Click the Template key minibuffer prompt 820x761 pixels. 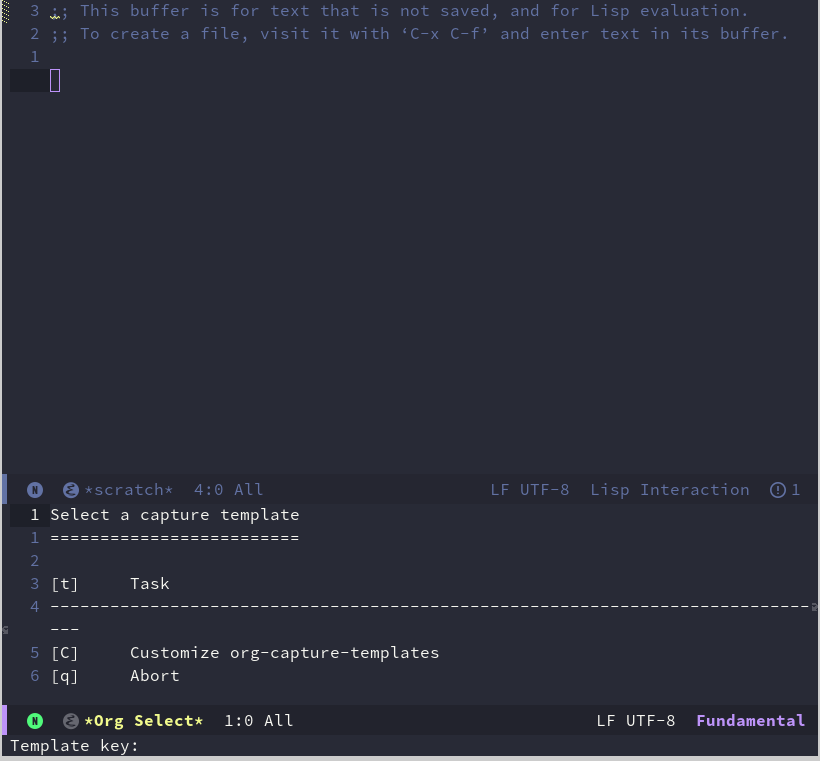tap(75, 746)
